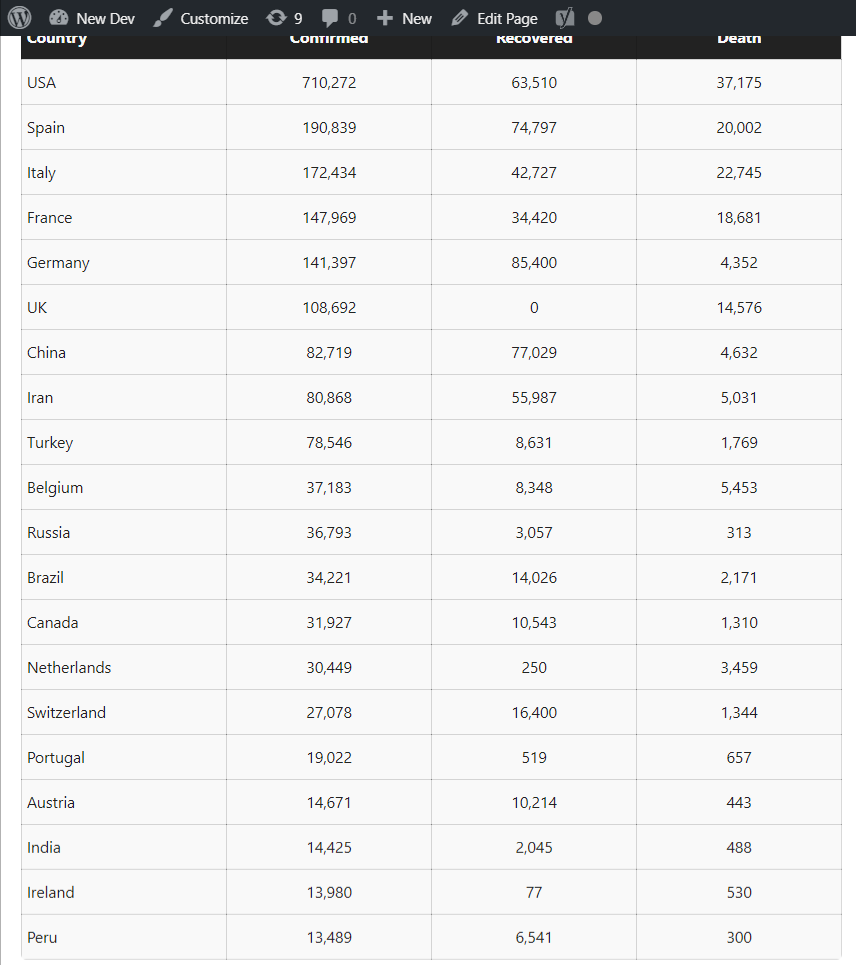
Task: Click the plus icon next to New
Action: pyautogui.click(x=385, y=18)
